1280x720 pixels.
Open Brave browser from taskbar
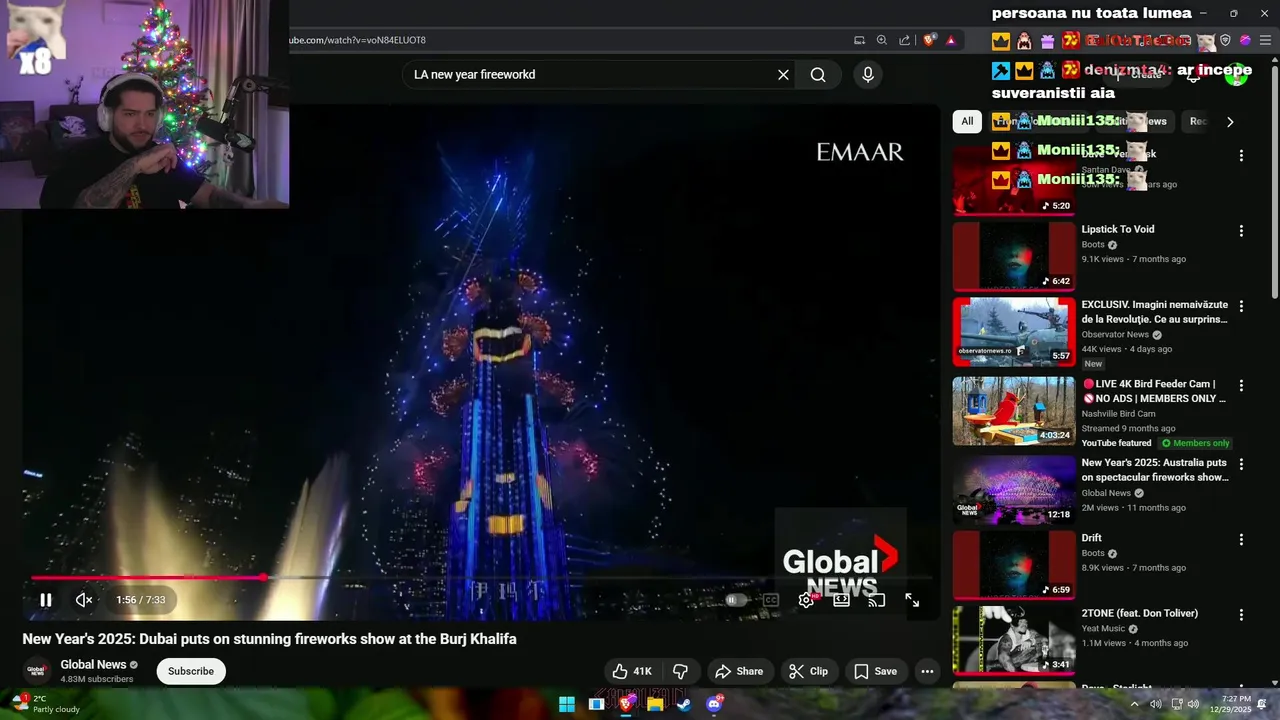[x=626, y=704]
